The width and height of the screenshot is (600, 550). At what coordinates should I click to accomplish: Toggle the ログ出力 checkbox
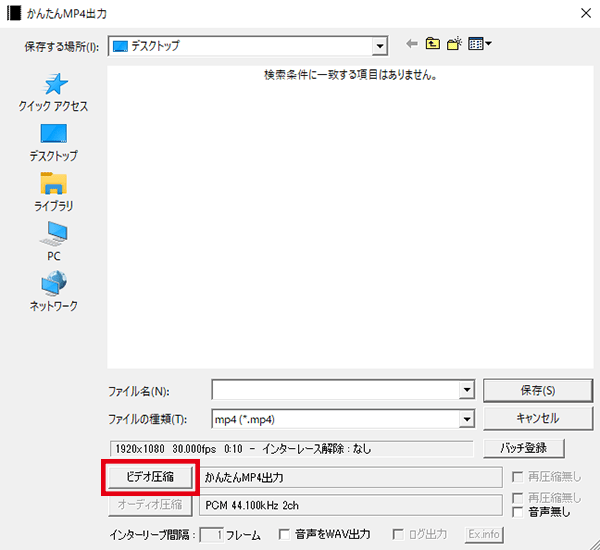pos(398,534)
